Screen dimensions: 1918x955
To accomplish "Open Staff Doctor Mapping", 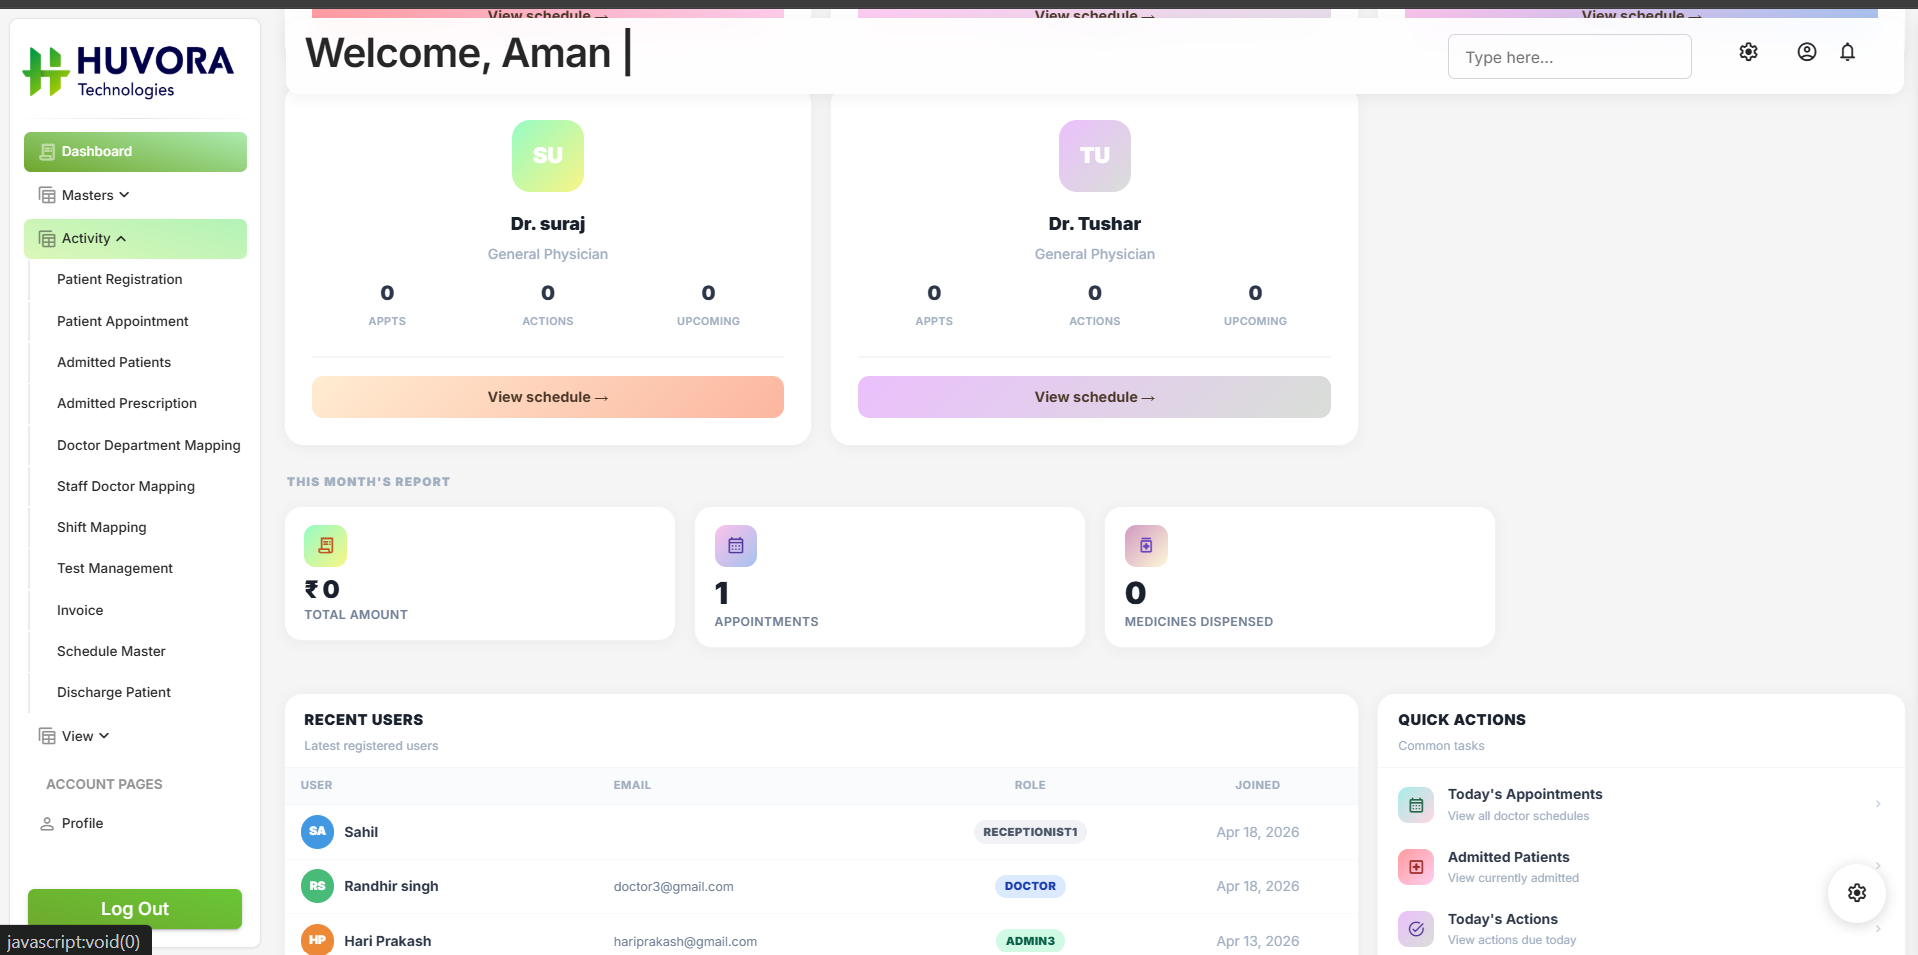I will [126, 486].
